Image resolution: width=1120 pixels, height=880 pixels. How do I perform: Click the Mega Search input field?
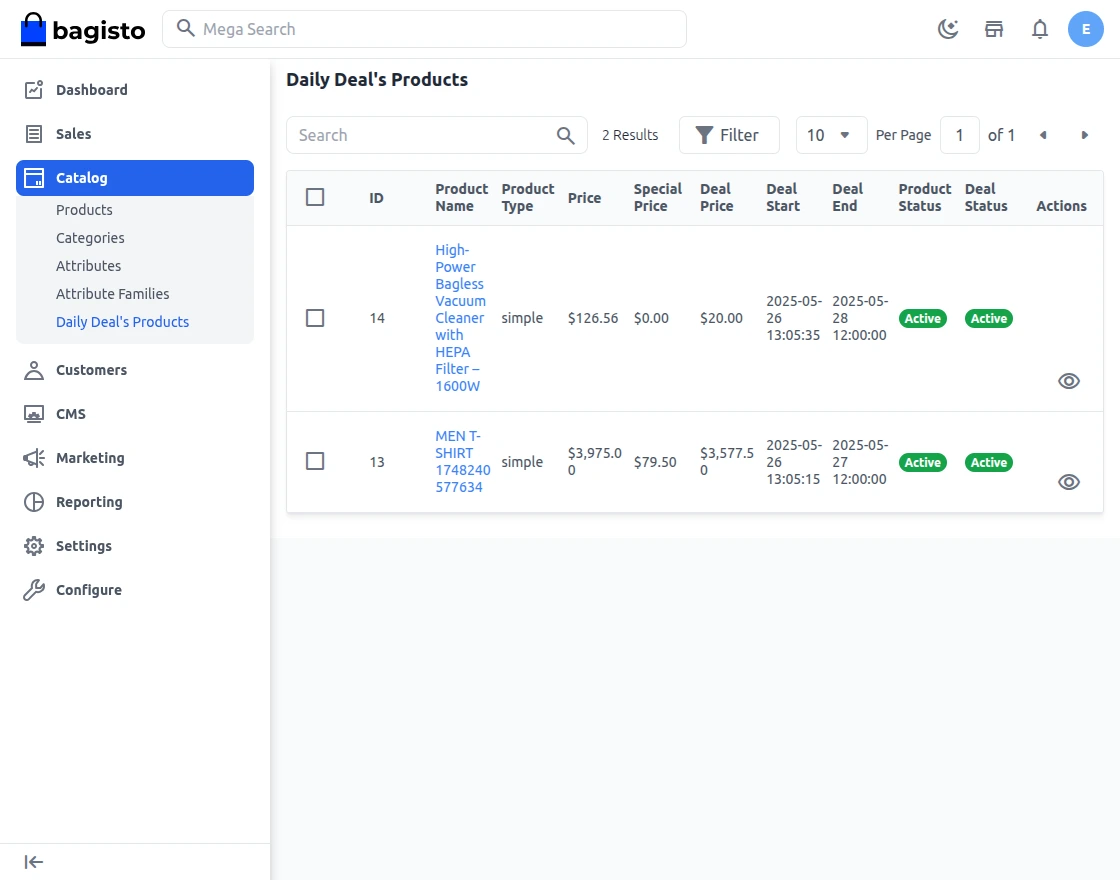click(424, 29)
